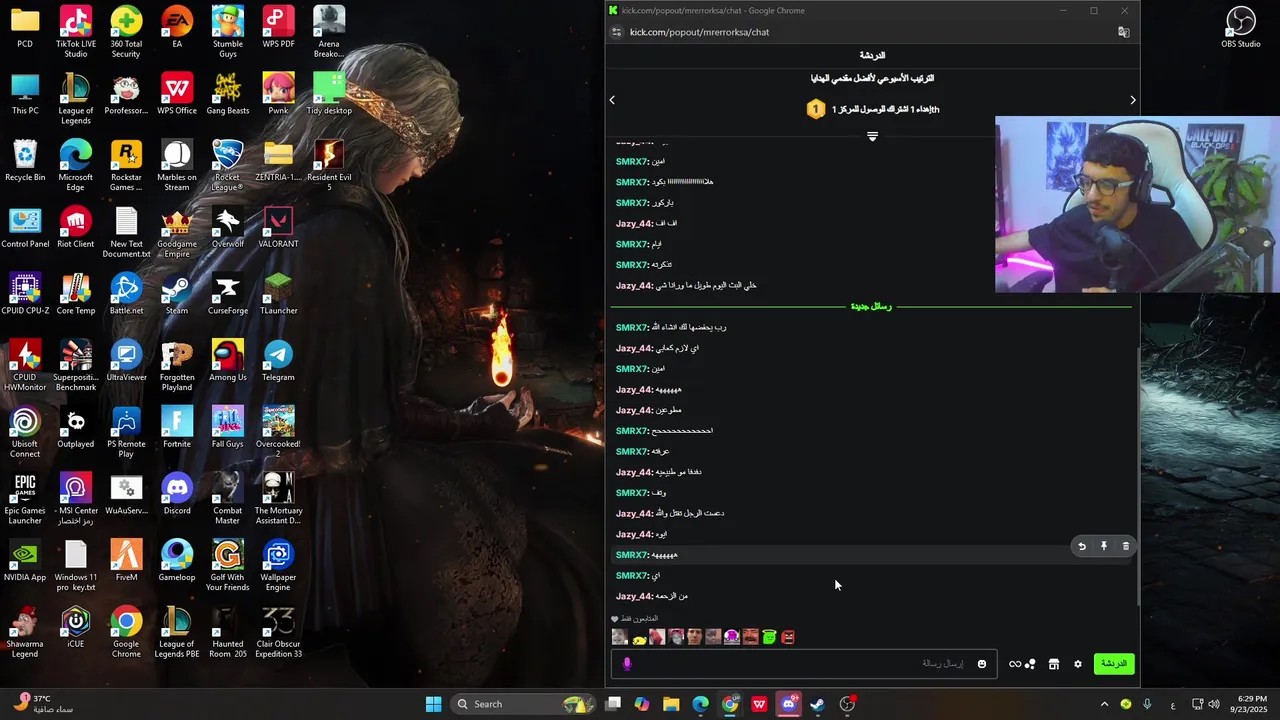The width and height of the screenshot is (1280, 720).
Task: Open NVIDIA App desktop icon
Action: point(25,561)
